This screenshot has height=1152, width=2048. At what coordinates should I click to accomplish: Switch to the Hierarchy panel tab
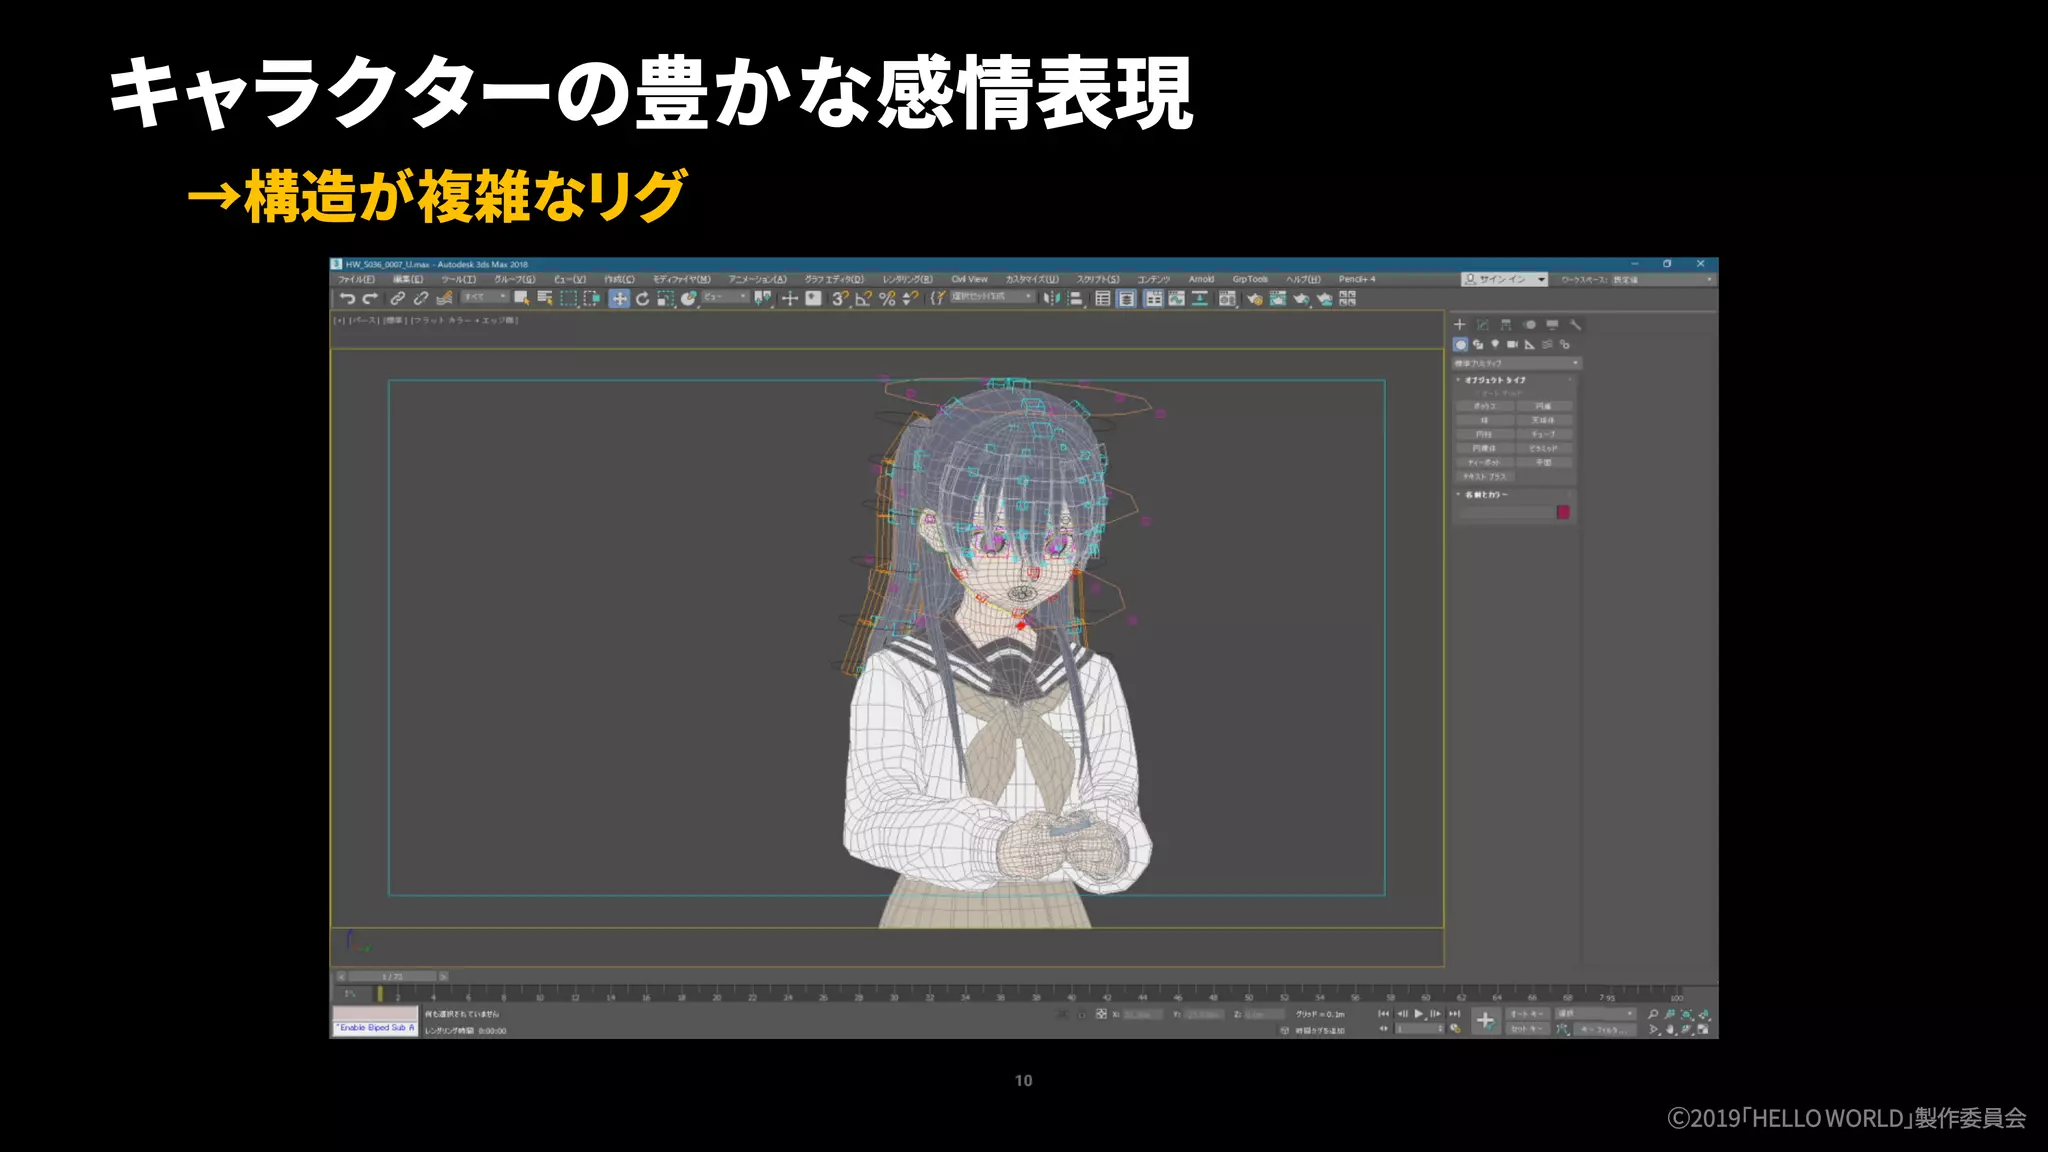1506,325
